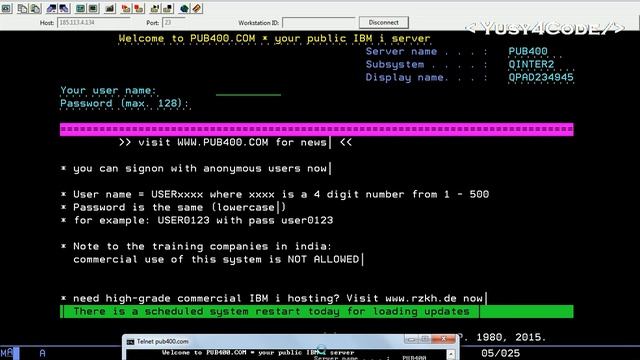This screenshot has height=360, width=640.
Task: Click the '05/025' cursor position indicator
Action: [500, 353]
